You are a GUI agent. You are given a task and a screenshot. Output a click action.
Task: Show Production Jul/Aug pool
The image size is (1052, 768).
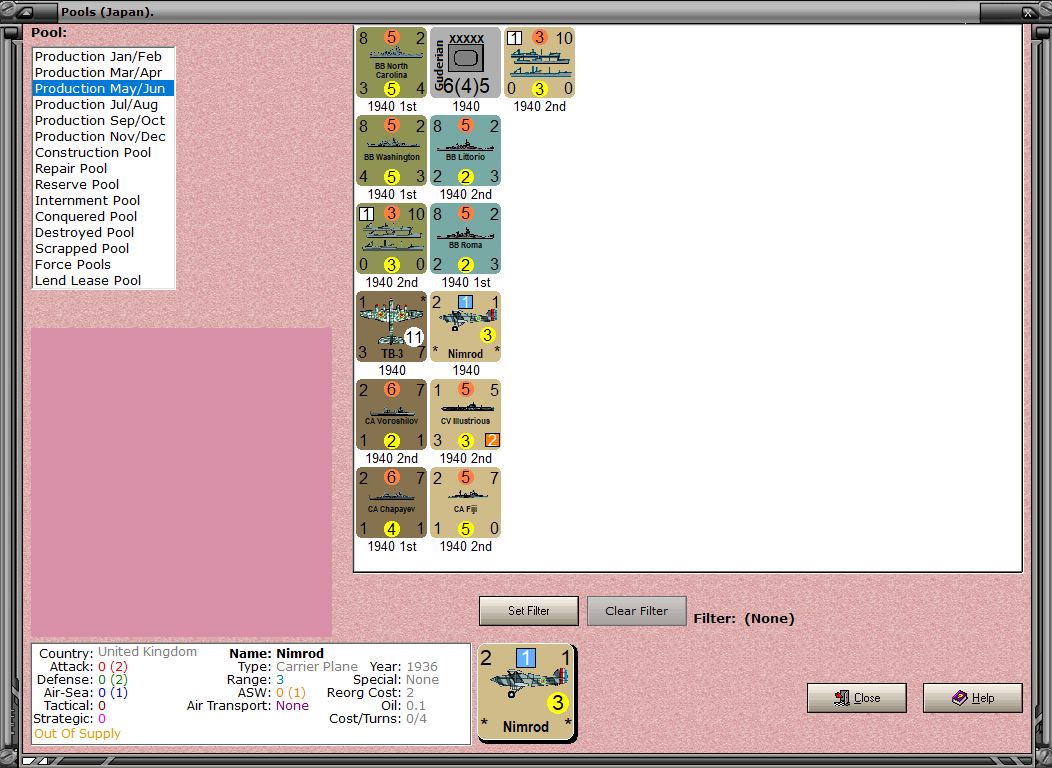pos(103,105)
